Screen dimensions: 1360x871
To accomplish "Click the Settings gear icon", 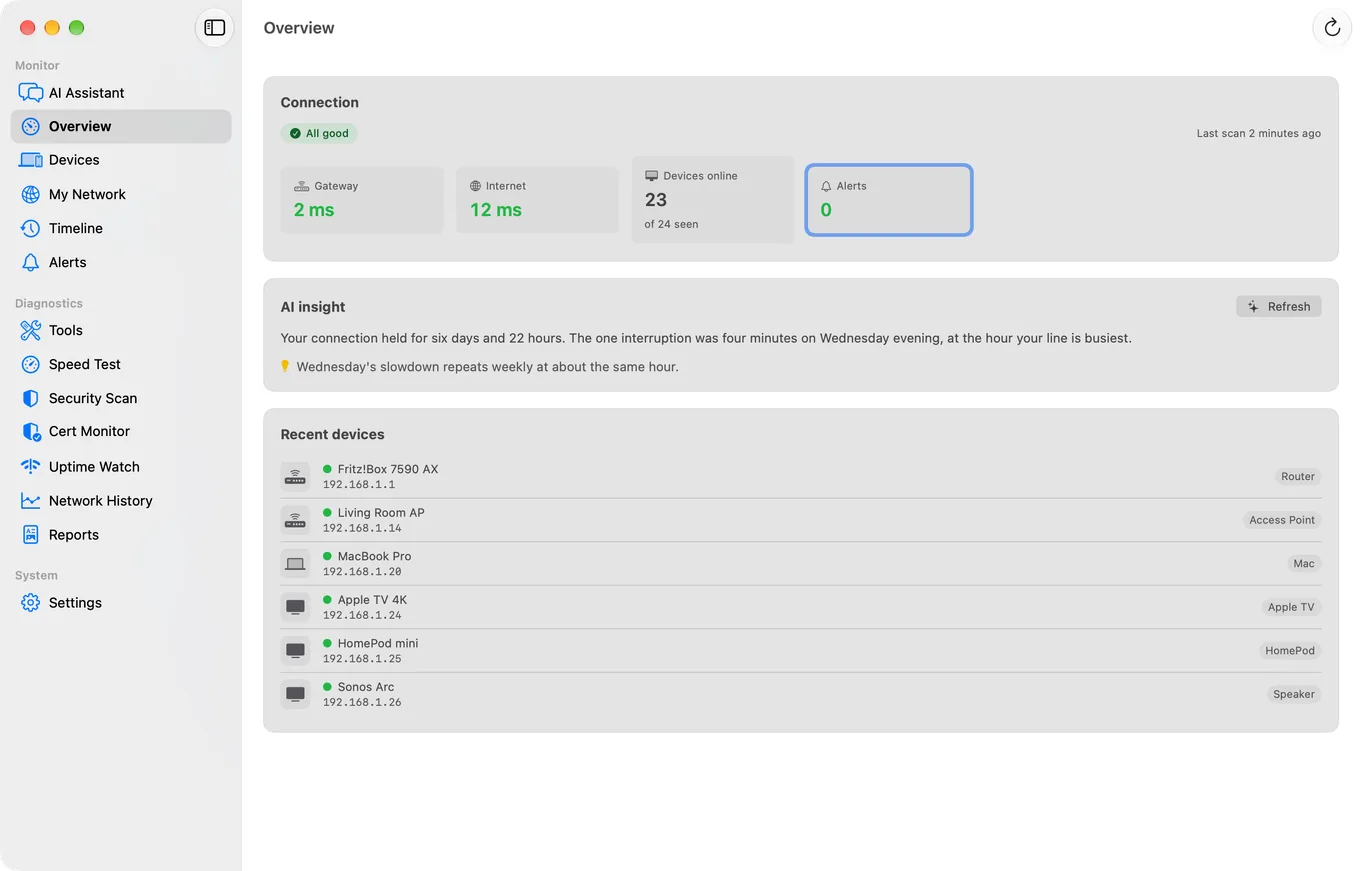I will click(31, 603).
